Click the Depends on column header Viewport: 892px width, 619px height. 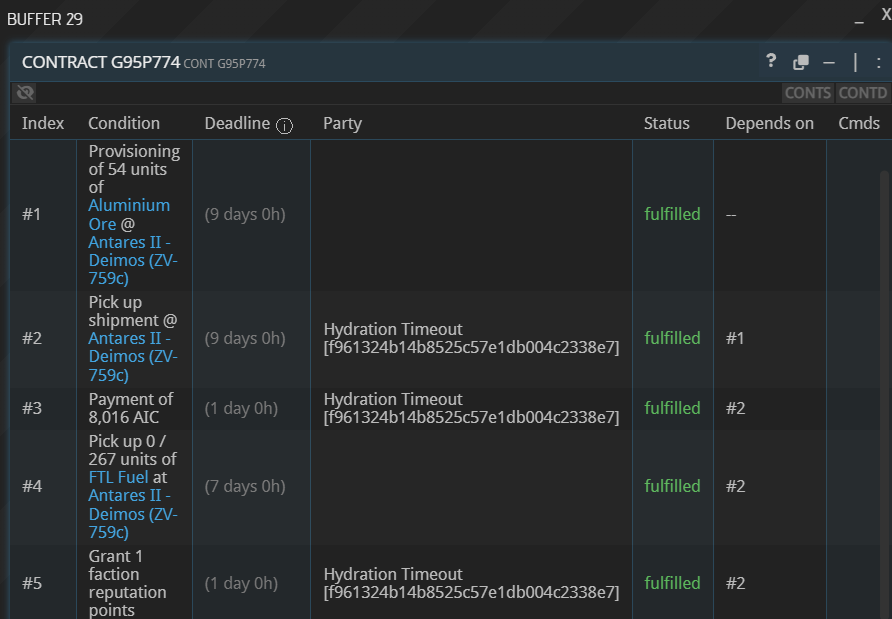769,123
